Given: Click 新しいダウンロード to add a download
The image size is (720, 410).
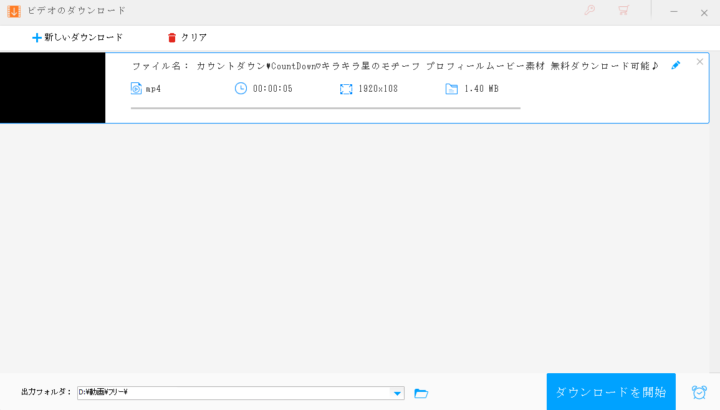Looking at the screenshot, I should tap(77, 37).
